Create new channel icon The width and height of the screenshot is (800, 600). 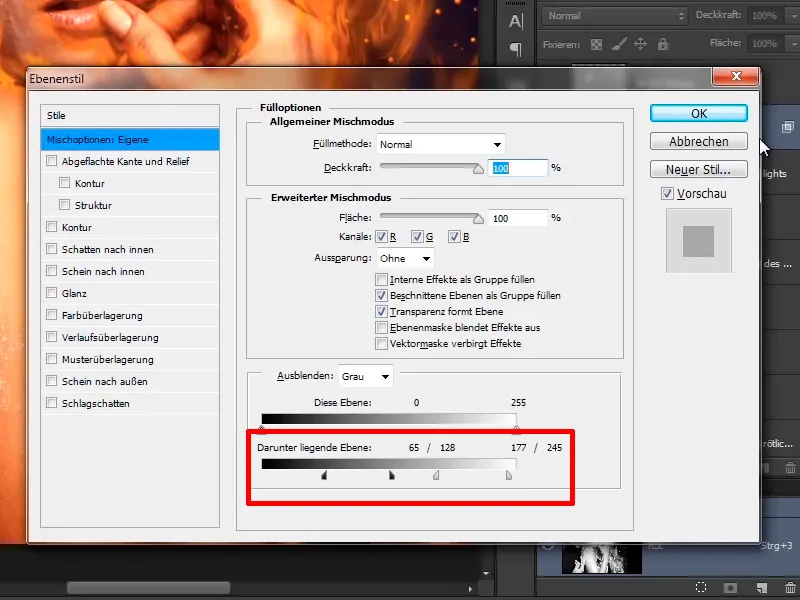pos(762,588)
